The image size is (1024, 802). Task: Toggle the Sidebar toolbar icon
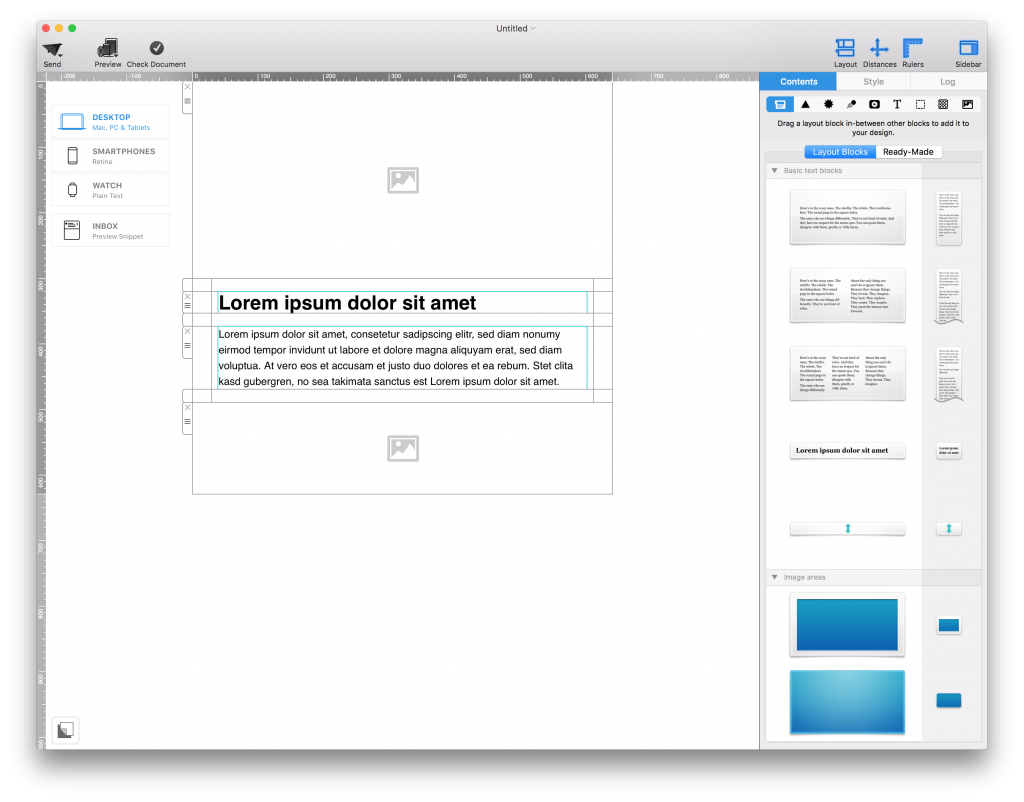(968, 48)
